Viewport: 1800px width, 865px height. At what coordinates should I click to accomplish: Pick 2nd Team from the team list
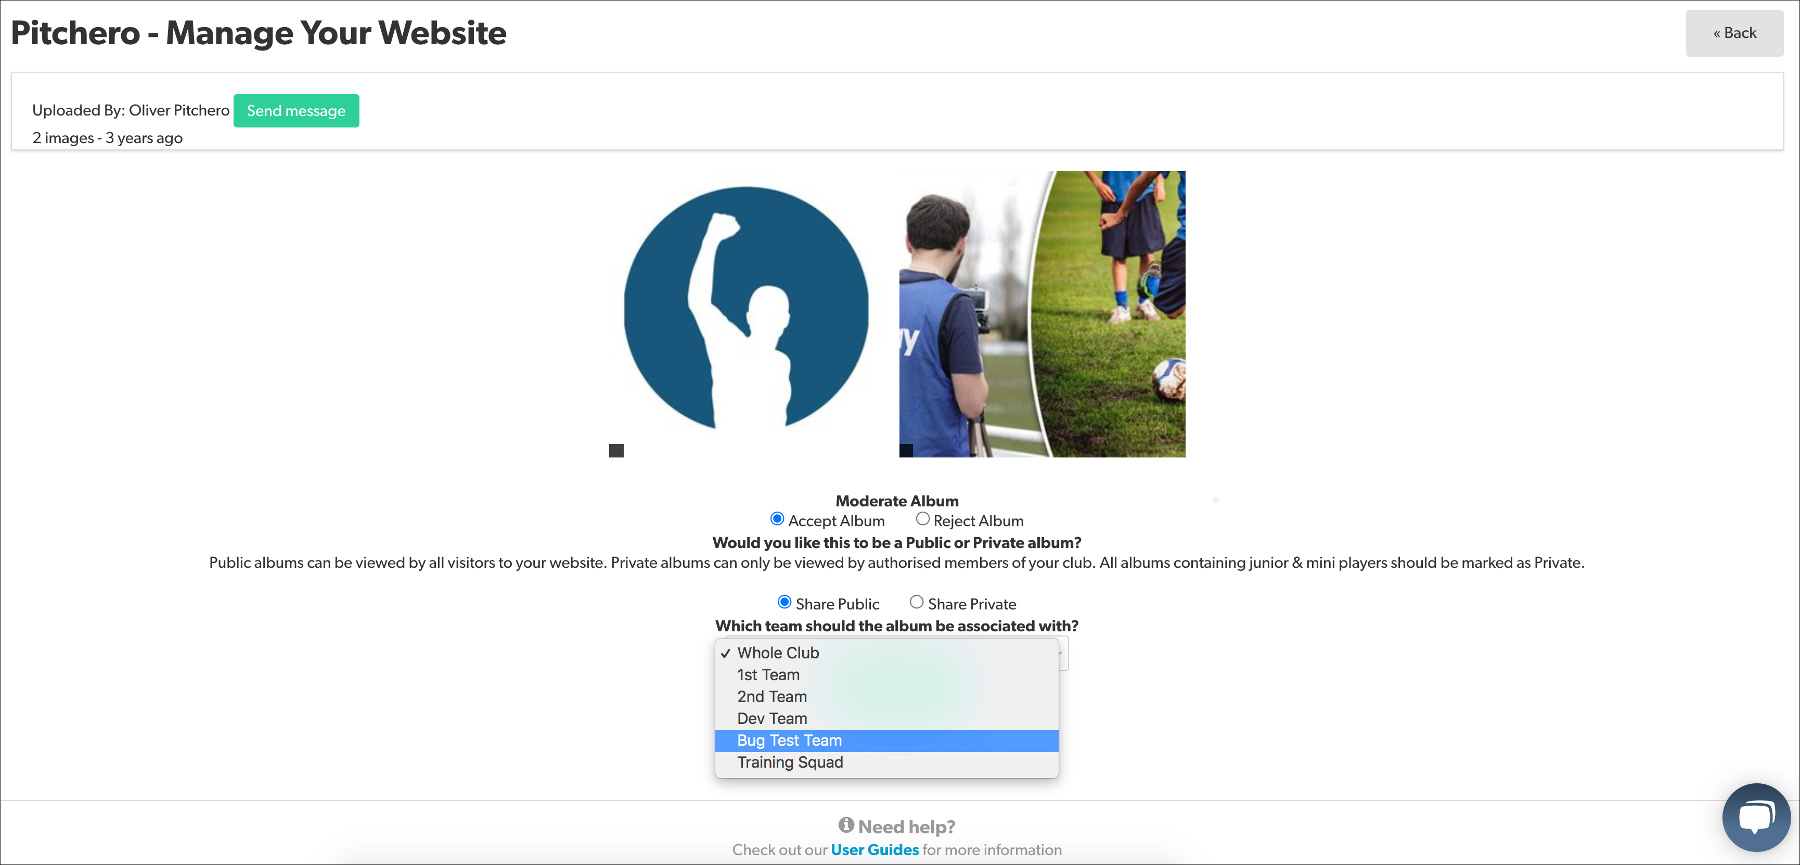pyautogui.click(x=887, y=697)
